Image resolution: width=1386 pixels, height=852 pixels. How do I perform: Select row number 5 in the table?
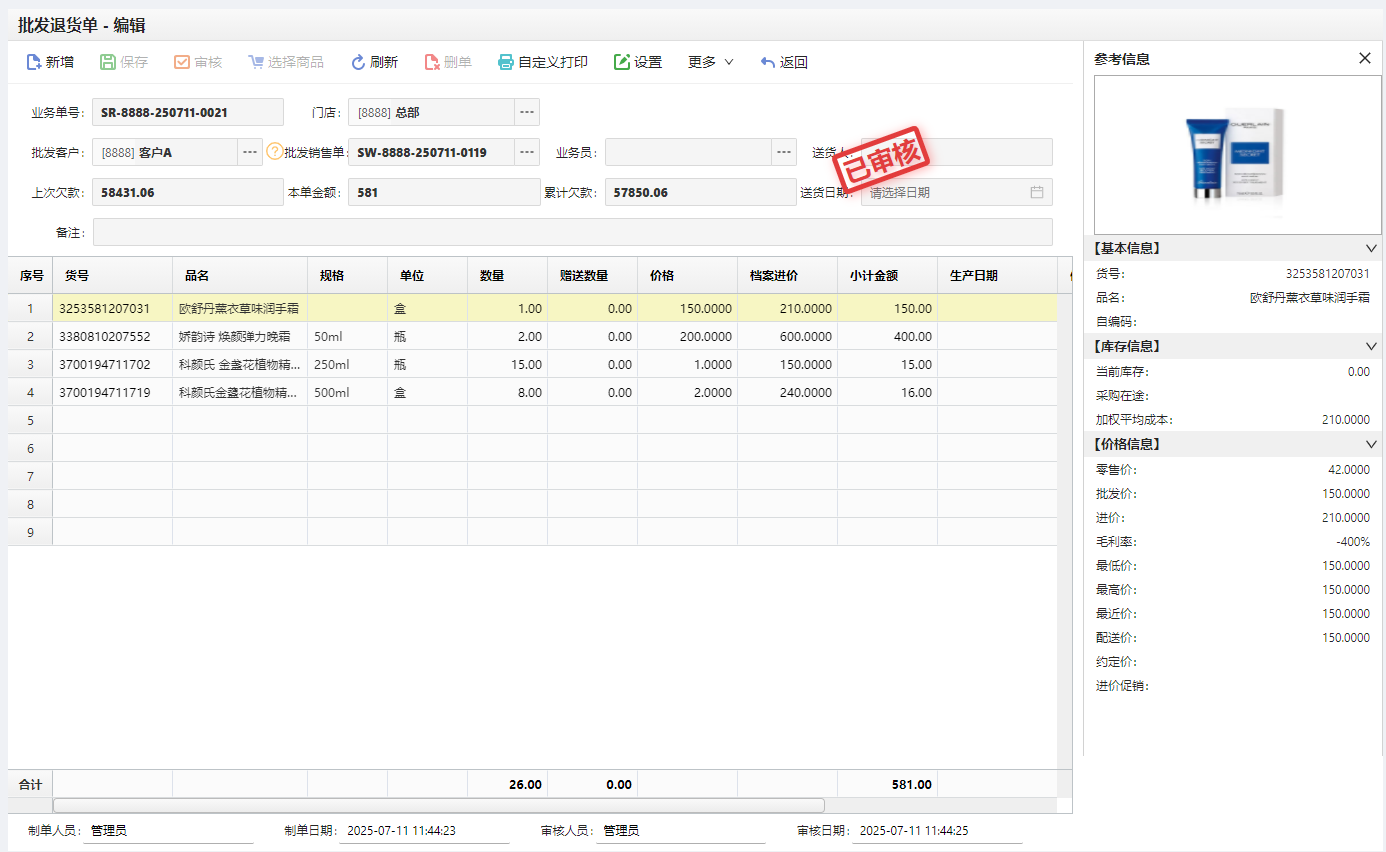(30, 421)
